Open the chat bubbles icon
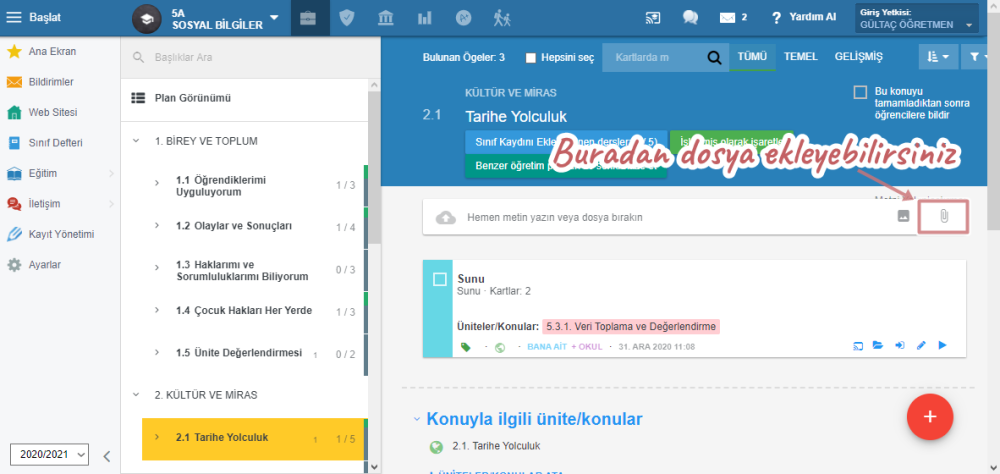Image resolution: width=1000 pixels, height=474 pixels. [x=690, y=18]
